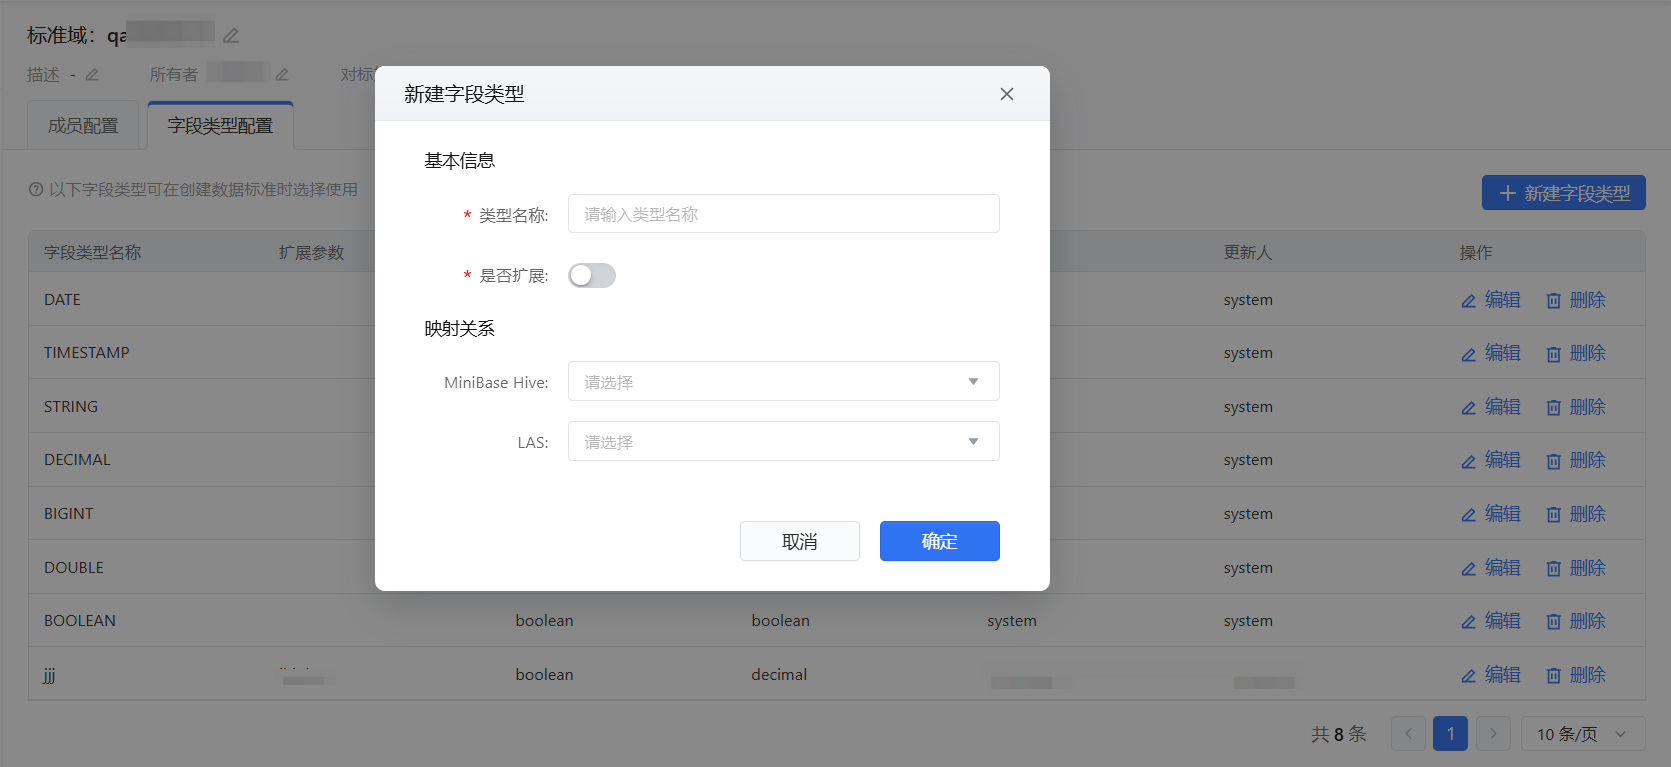Image resolution: width=1671 pixels, height=767 pixels.
Task: Select the DECIMAL row name cell
Action: [x=77, y=460]
